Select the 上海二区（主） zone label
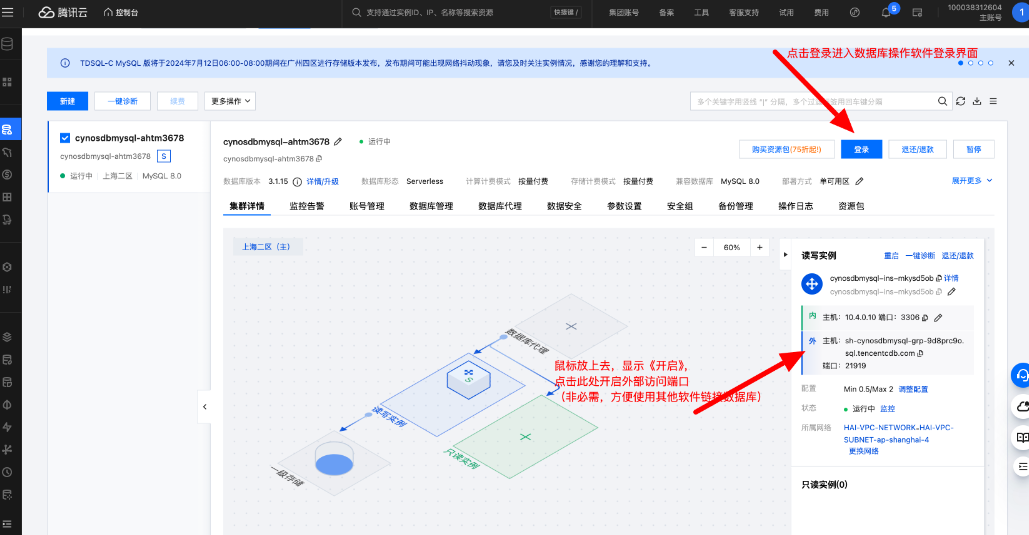 [x=266, y=247]
